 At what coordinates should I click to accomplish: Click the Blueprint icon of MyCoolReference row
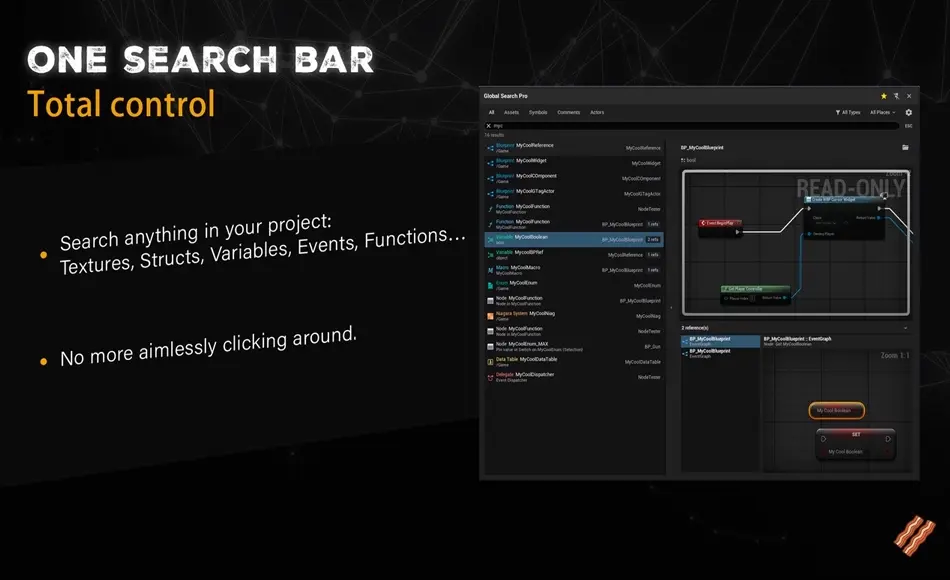point(490,148)
